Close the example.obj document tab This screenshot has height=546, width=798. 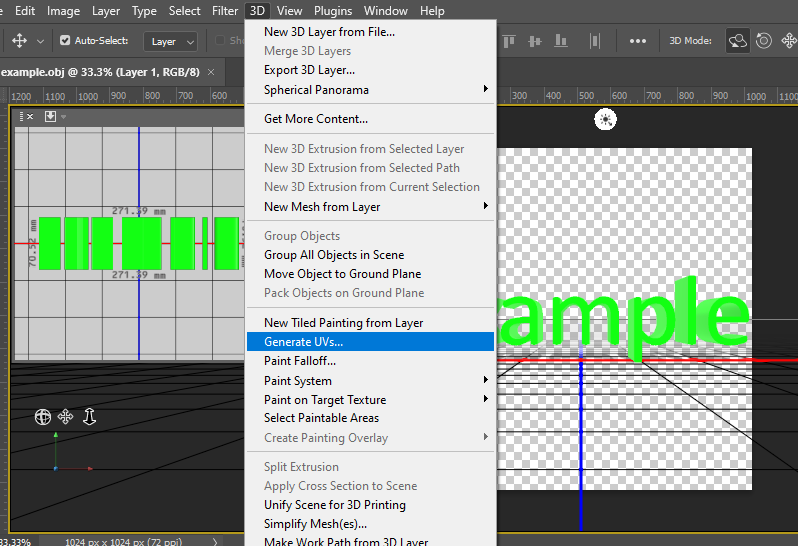click(x=211, y=72)
